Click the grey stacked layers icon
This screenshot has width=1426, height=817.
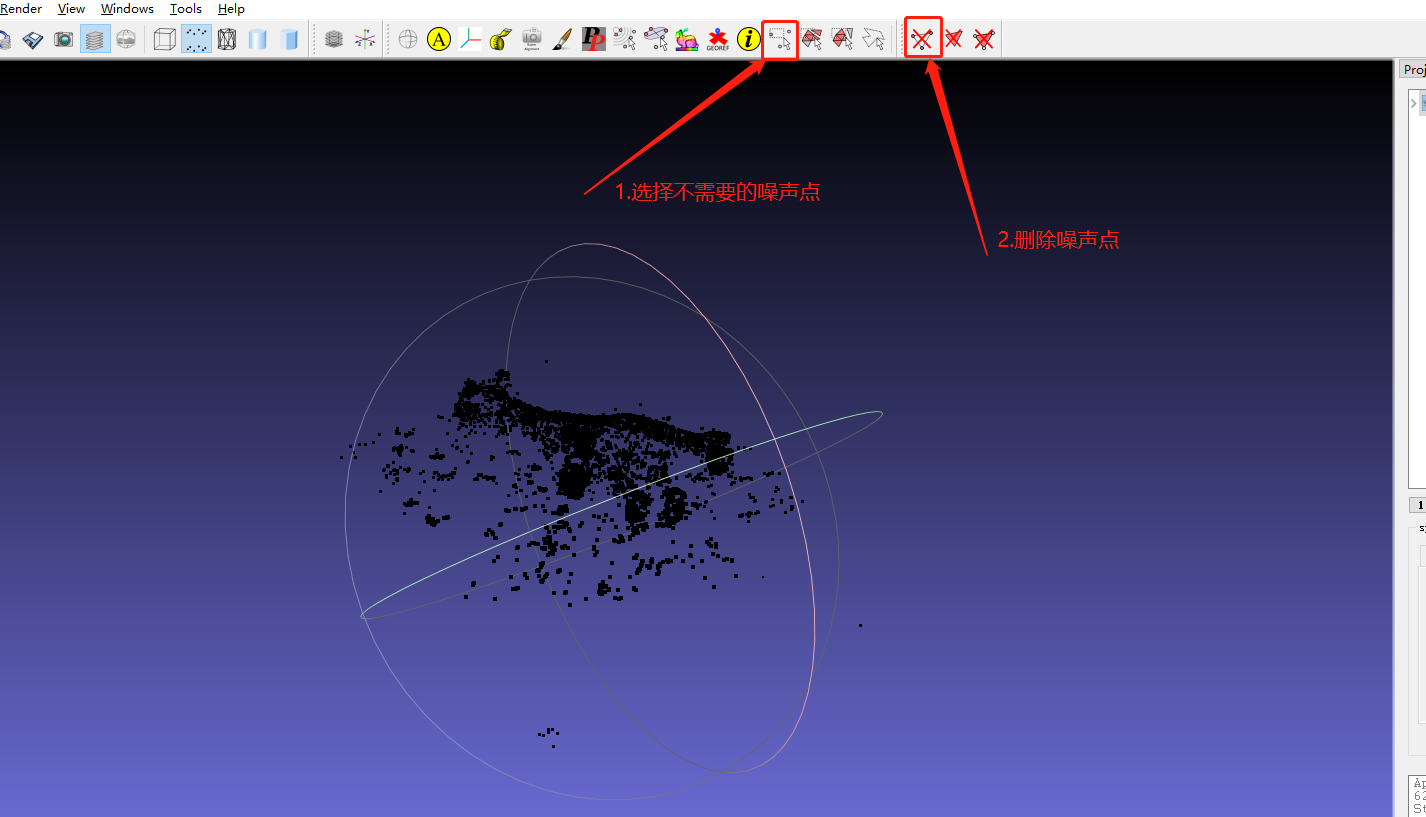[x=334, y=39]
